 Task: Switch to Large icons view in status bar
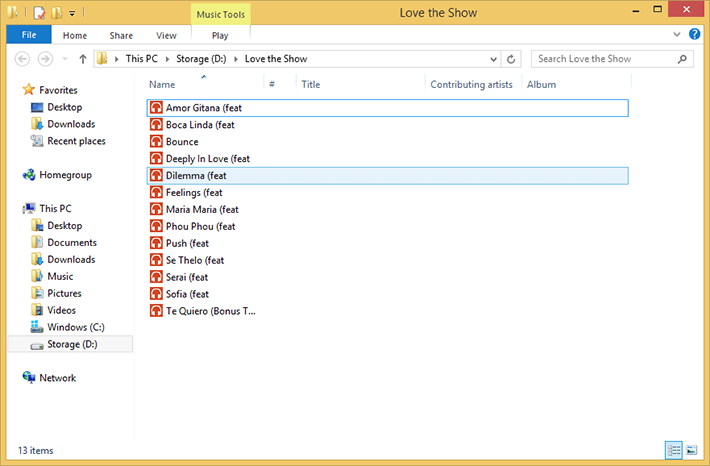pos(691,450)
